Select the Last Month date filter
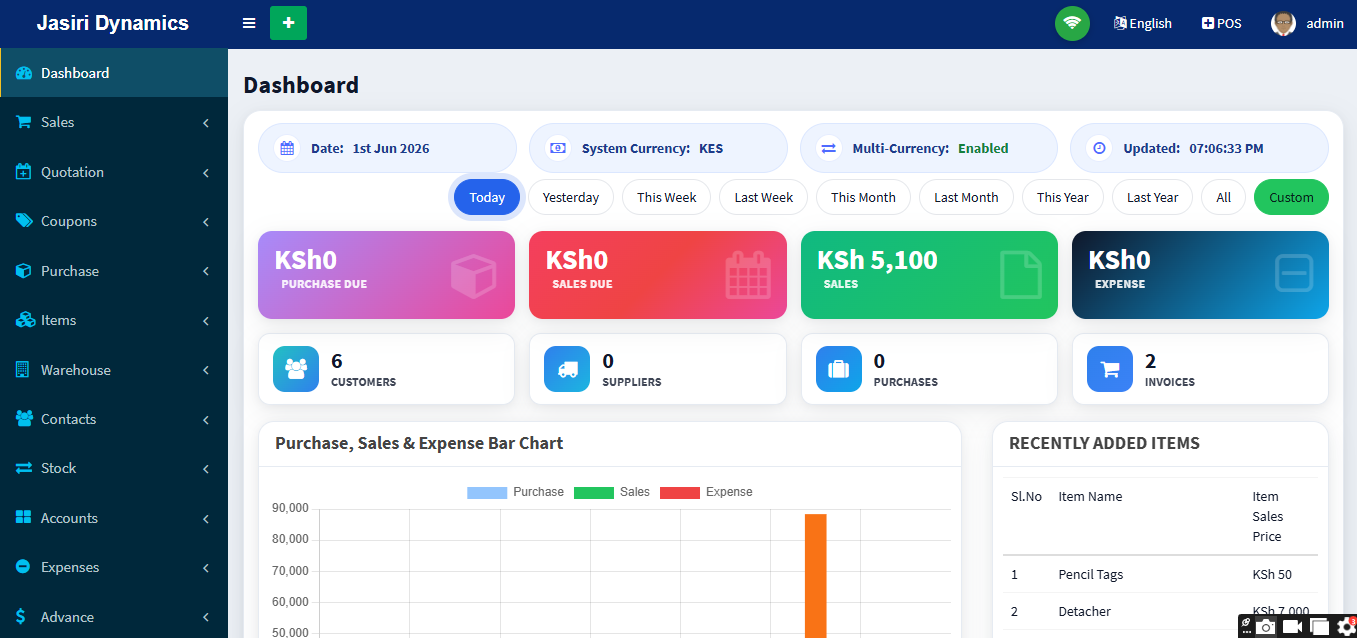The height and width of the screenshot is (638, 1357). pos(966,197)
